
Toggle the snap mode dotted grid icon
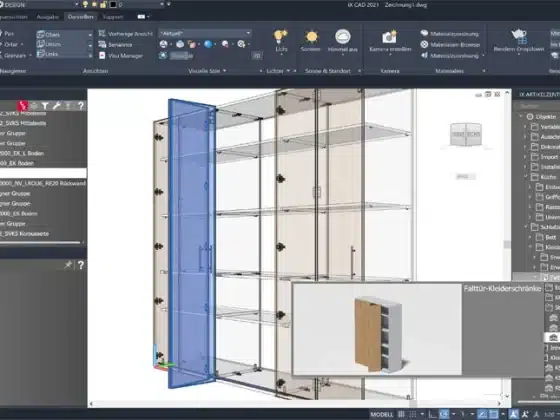pyautogui.click(x=412, y=414)
